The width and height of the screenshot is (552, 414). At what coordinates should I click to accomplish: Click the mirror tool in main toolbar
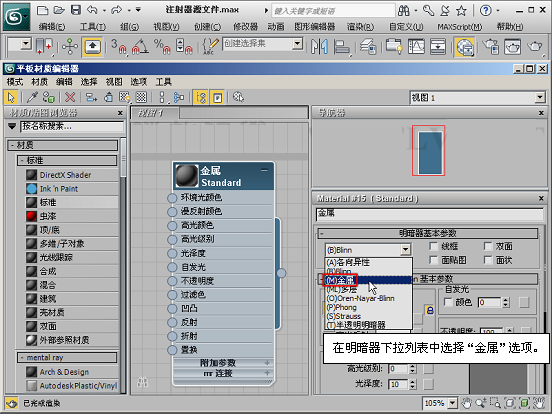tap(319, 46)
